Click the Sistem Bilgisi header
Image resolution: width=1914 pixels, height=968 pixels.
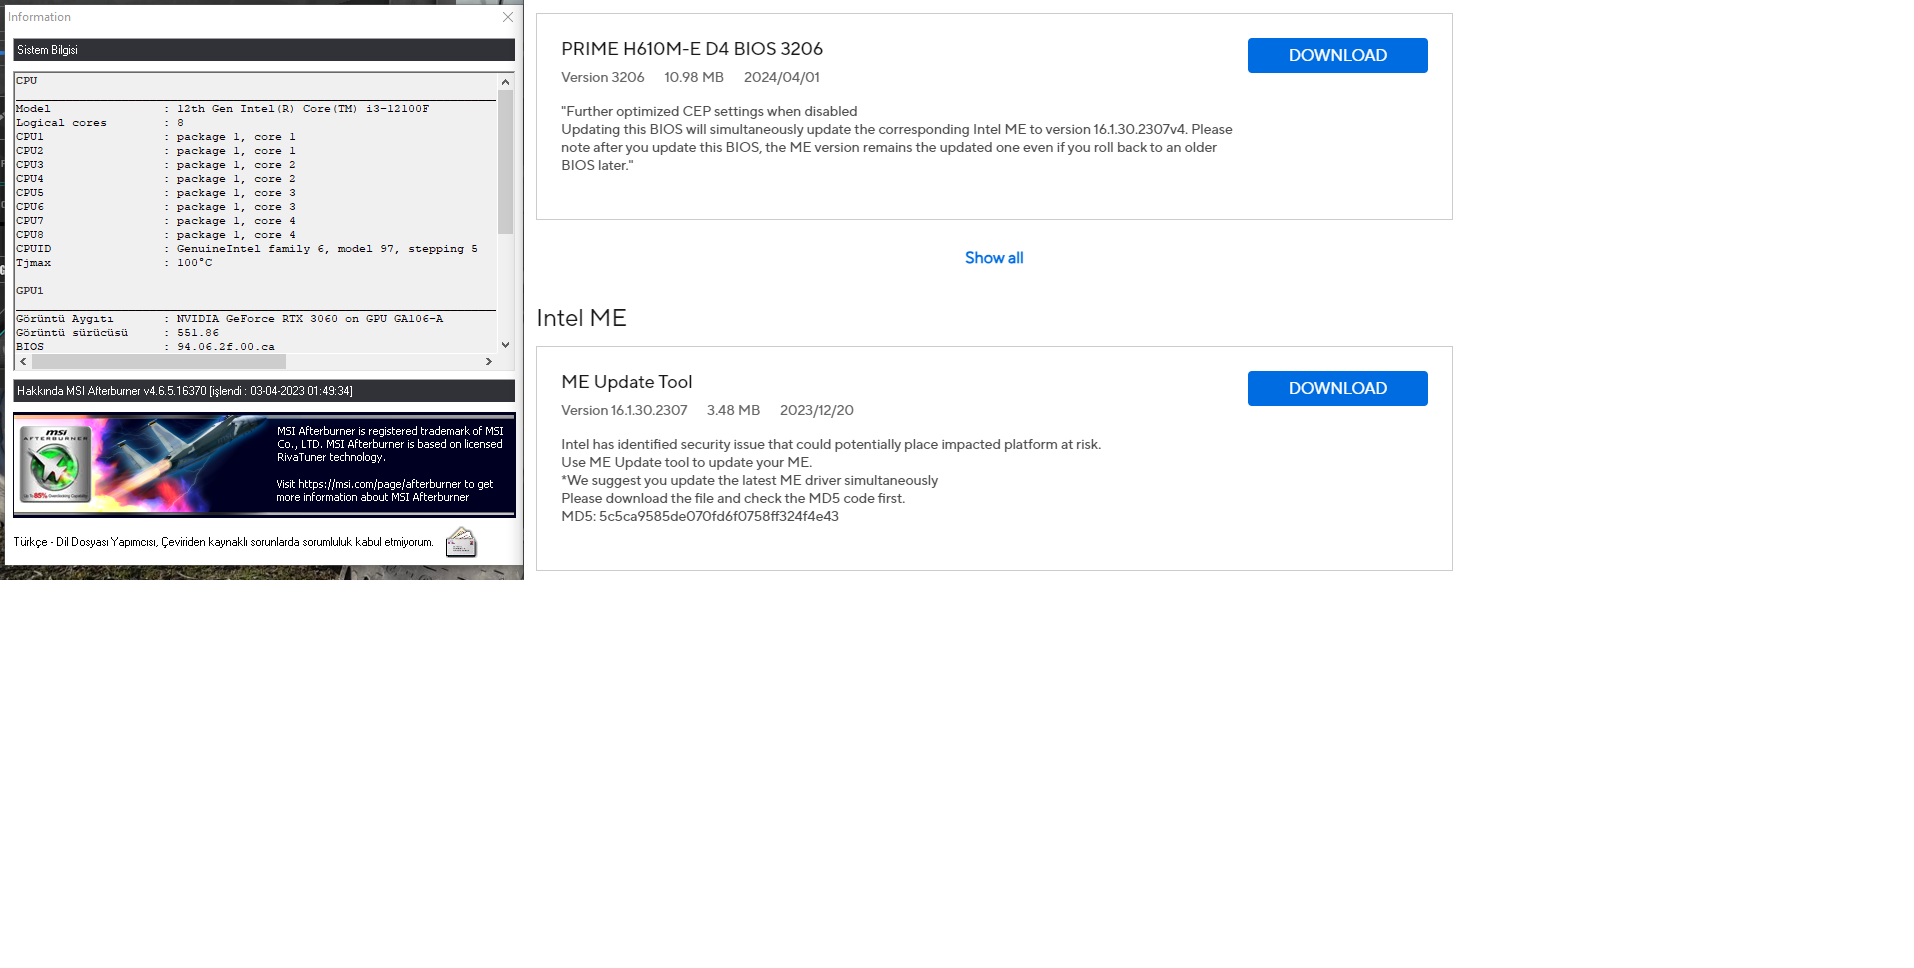click(264, 50)
